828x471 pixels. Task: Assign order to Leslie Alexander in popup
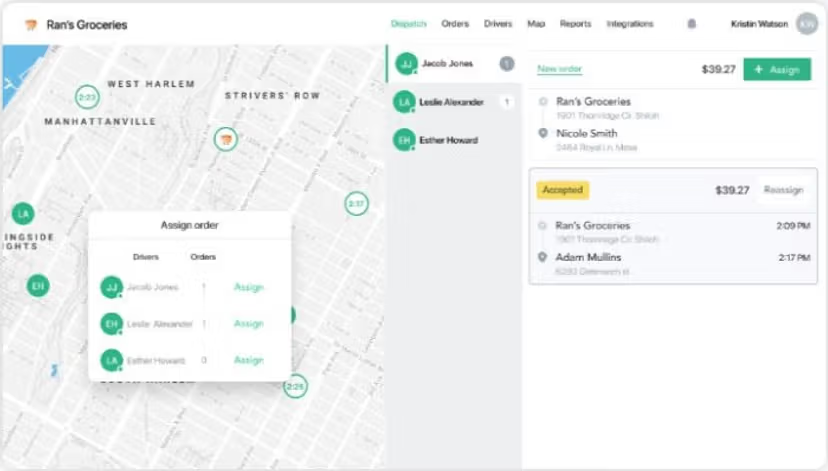[x=249, y=324]
